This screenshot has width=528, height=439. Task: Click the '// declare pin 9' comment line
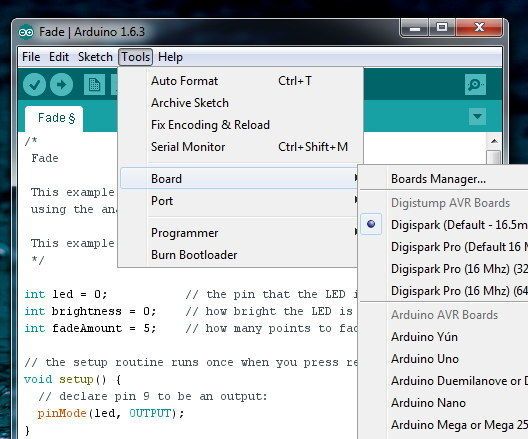pos(153,396)
